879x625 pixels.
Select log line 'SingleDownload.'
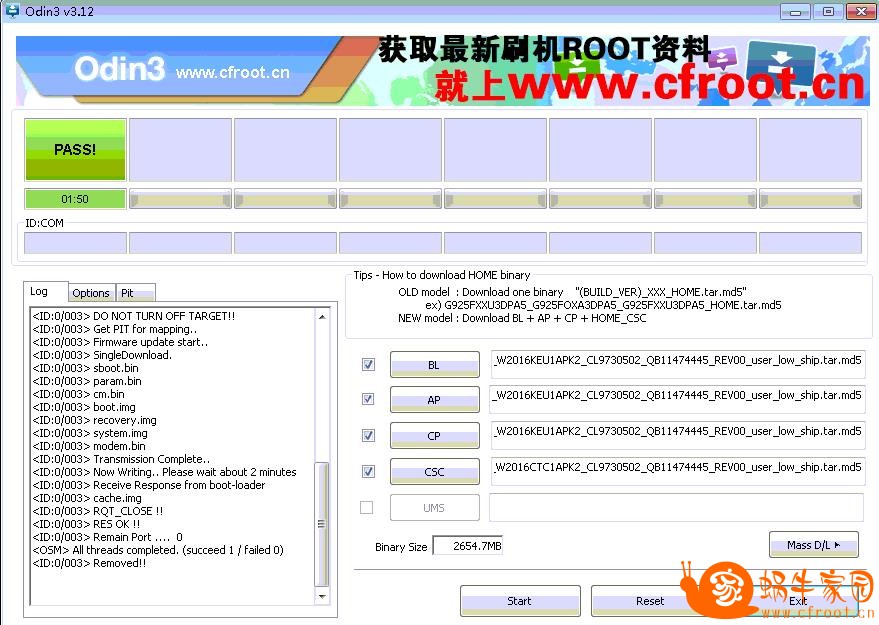coord(102,355)
